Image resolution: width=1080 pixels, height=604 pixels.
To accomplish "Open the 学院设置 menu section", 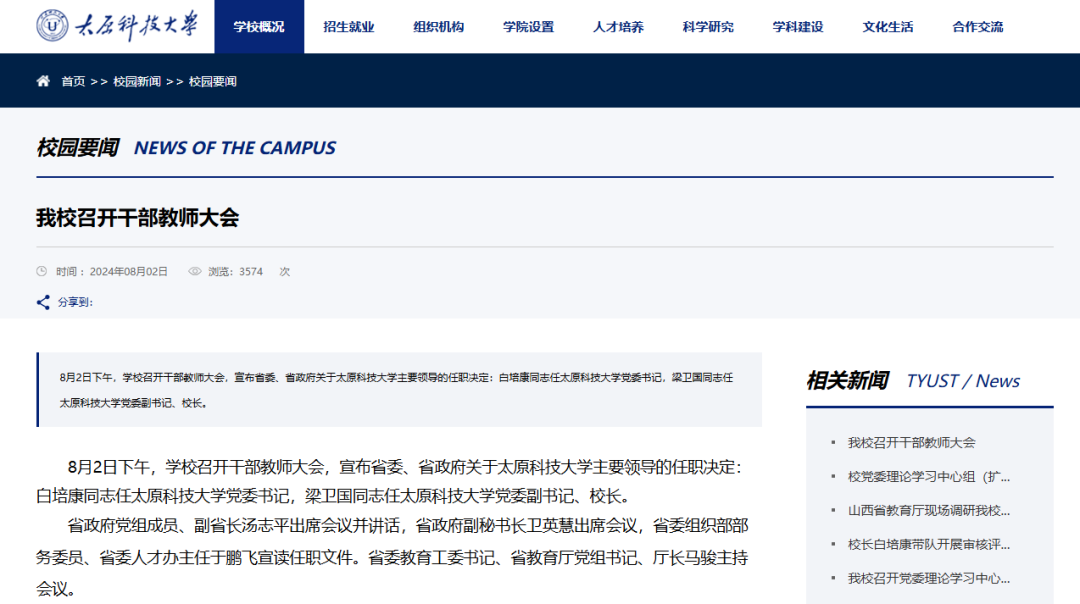I will [527, 26].
